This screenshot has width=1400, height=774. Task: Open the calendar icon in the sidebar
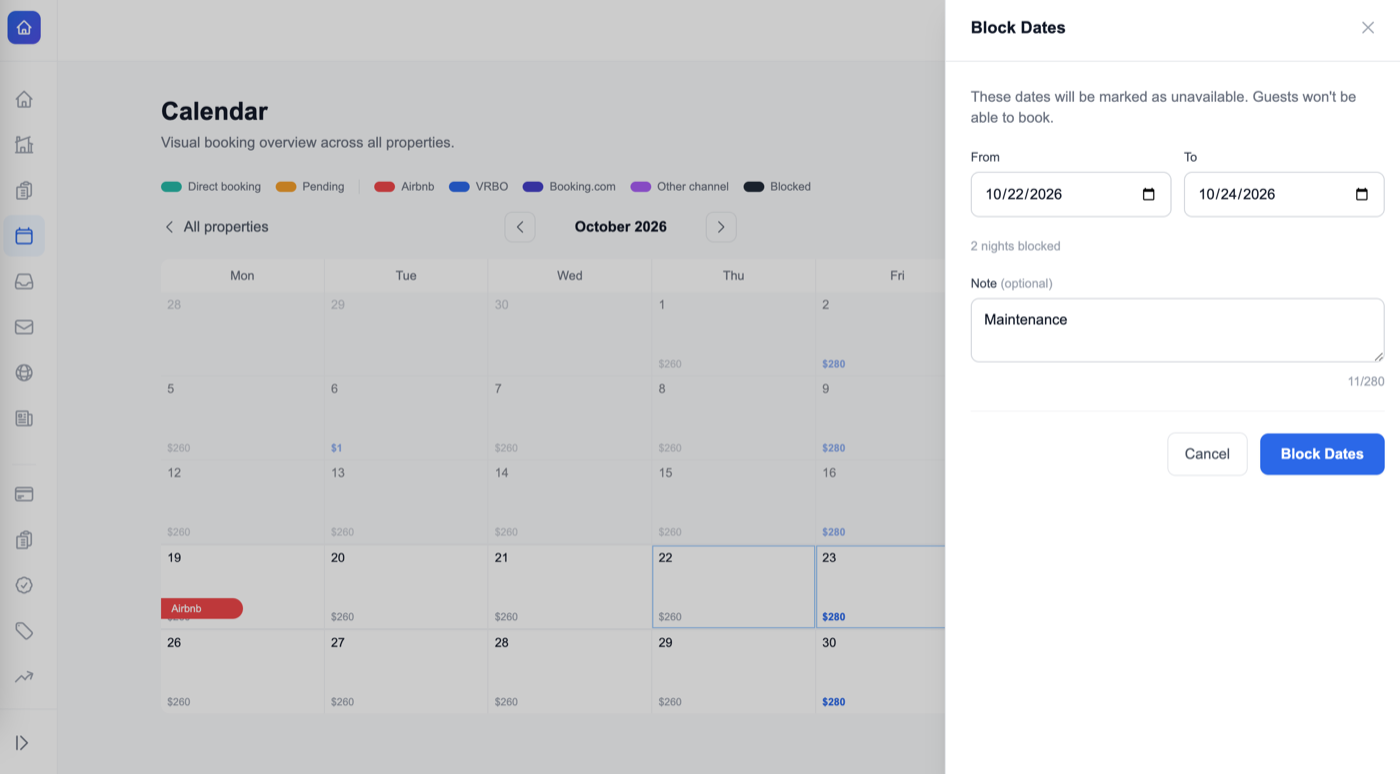coord(24,236)
